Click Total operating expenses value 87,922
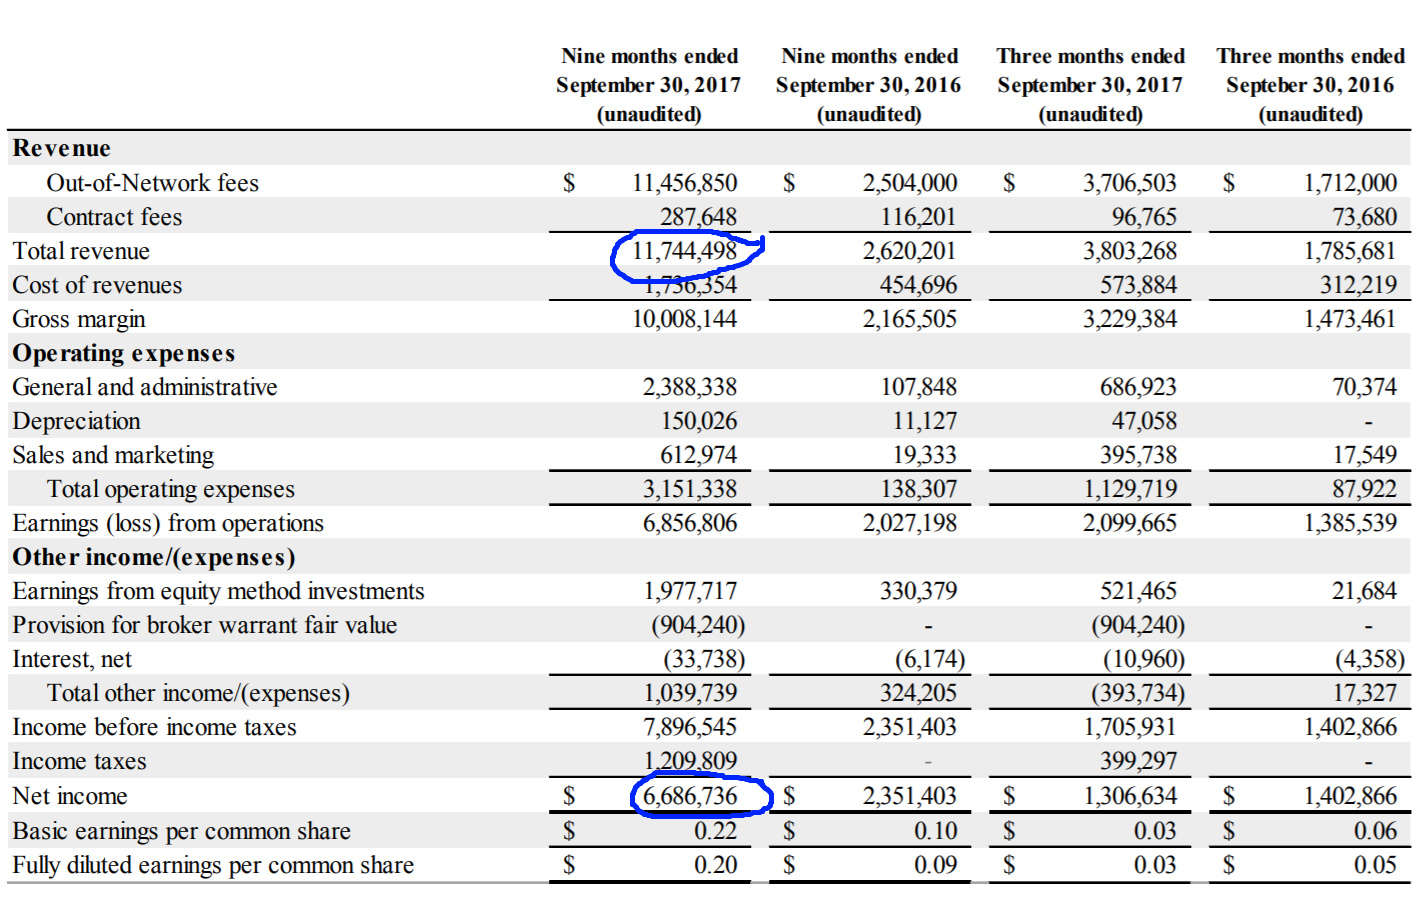The width and height of the screenshot is (1422, 900). (x=1364, y=489)
